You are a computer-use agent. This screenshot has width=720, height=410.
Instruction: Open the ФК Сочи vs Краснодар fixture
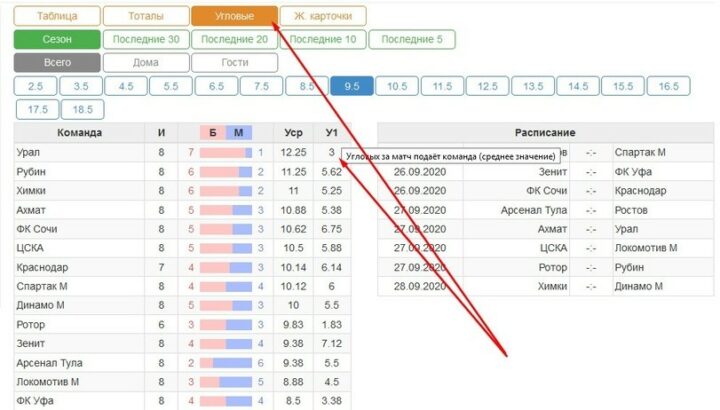[545, 191]
